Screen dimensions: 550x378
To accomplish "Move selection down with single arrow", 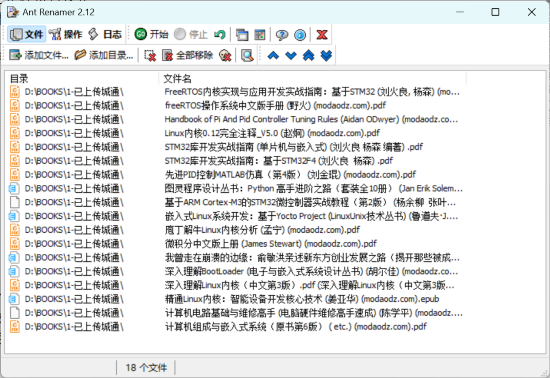I will coord(291,55).
